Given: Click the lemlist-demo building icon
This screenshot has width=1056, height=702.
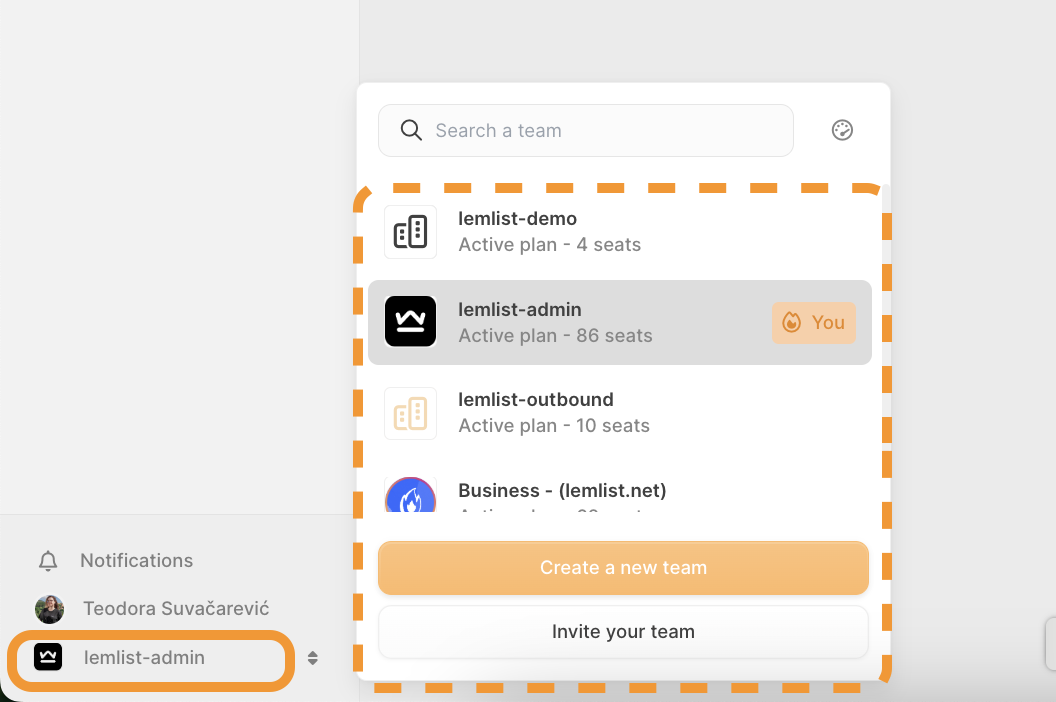Looking at the screenshot, I should (410, 232).
